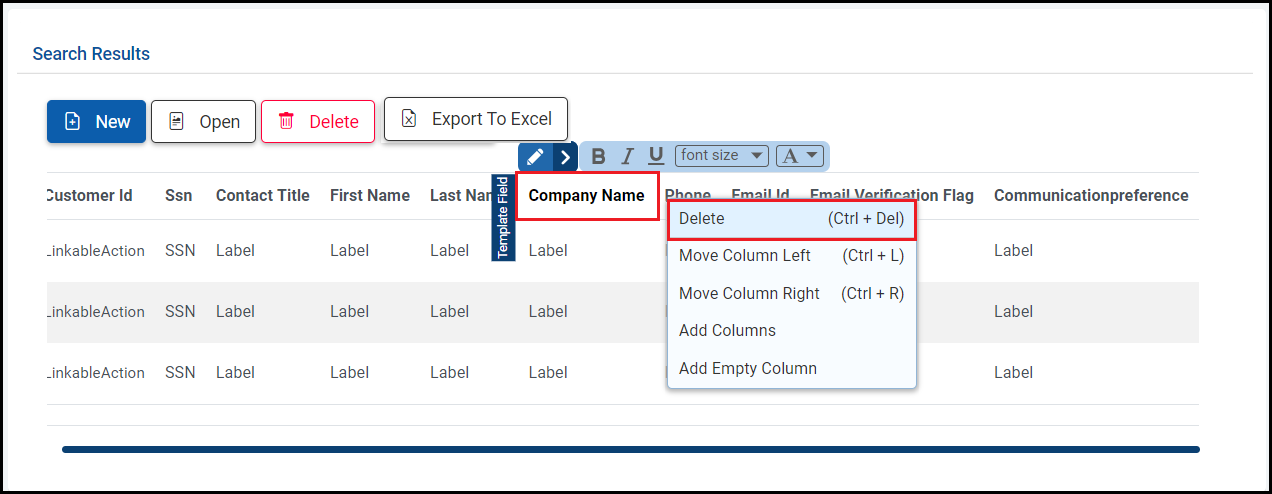The width and height of the screenshot is (1272, 494).
Task: Click the New button
Action: 97,121
